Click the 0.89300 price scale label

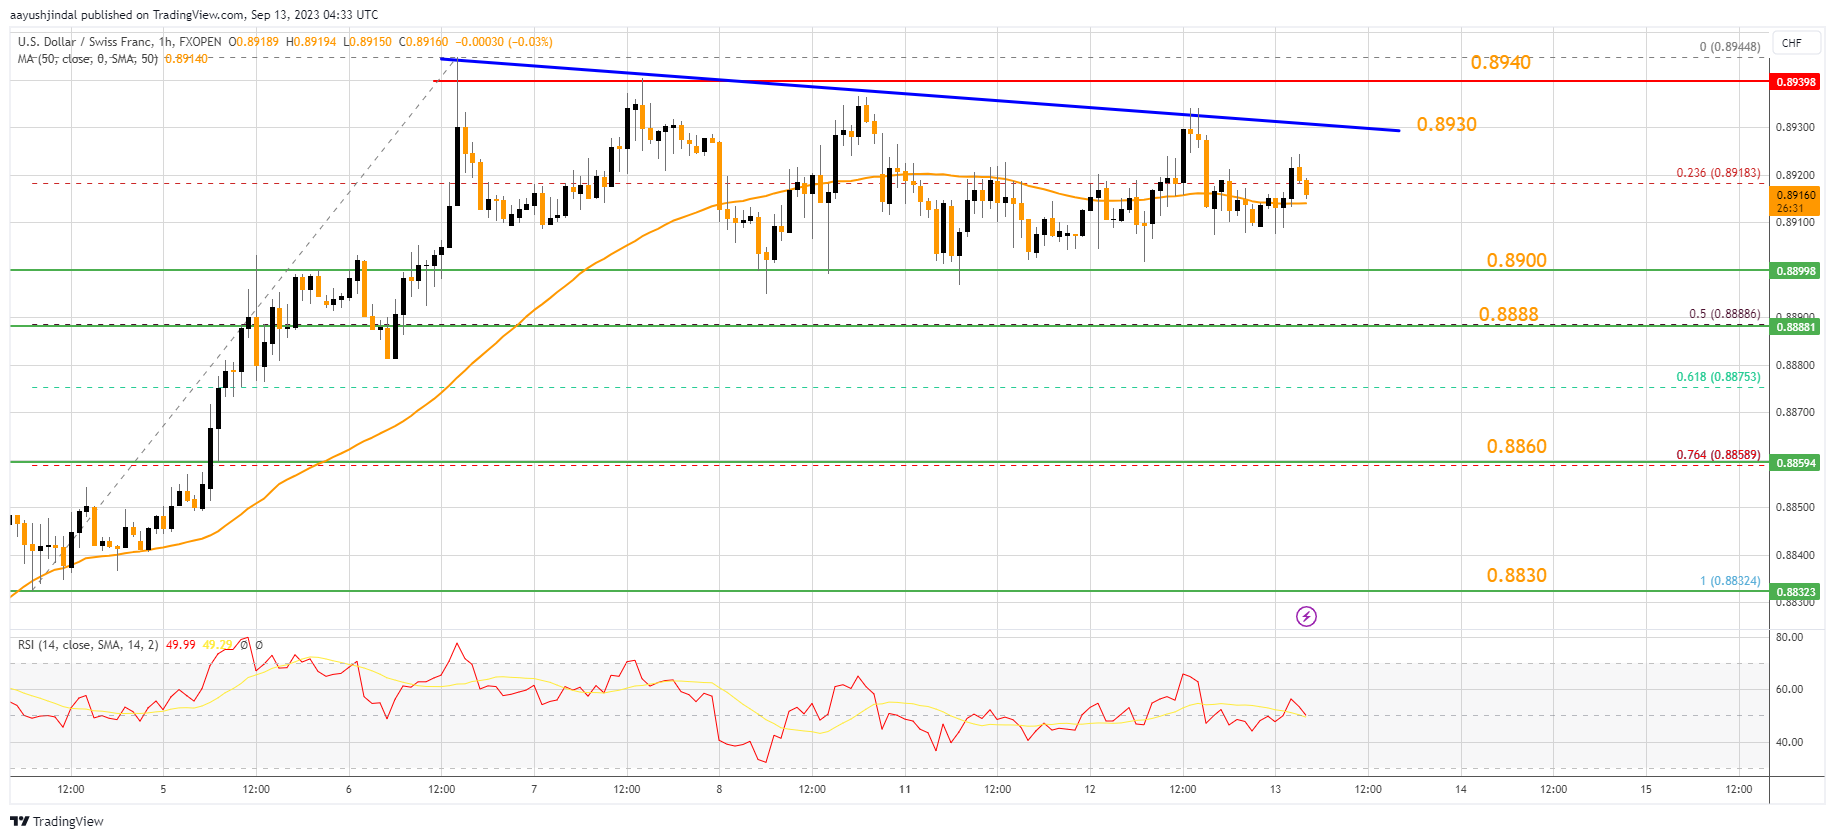pyautogui.click(x=1794, y=127)
